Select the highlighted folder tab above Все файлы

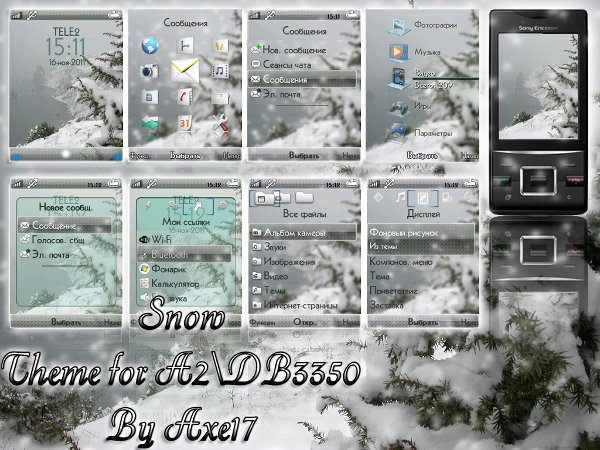point(264,198)
